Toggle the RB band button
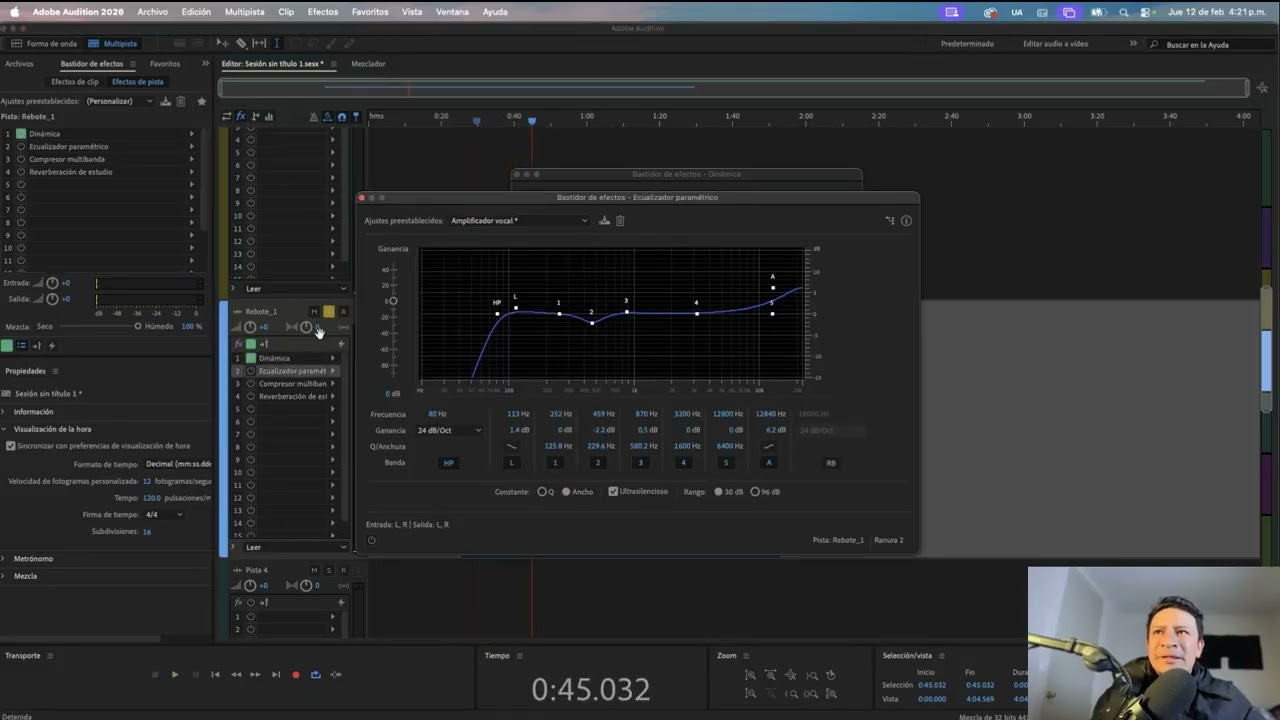 pyautogui.click(x=831, y=463)
